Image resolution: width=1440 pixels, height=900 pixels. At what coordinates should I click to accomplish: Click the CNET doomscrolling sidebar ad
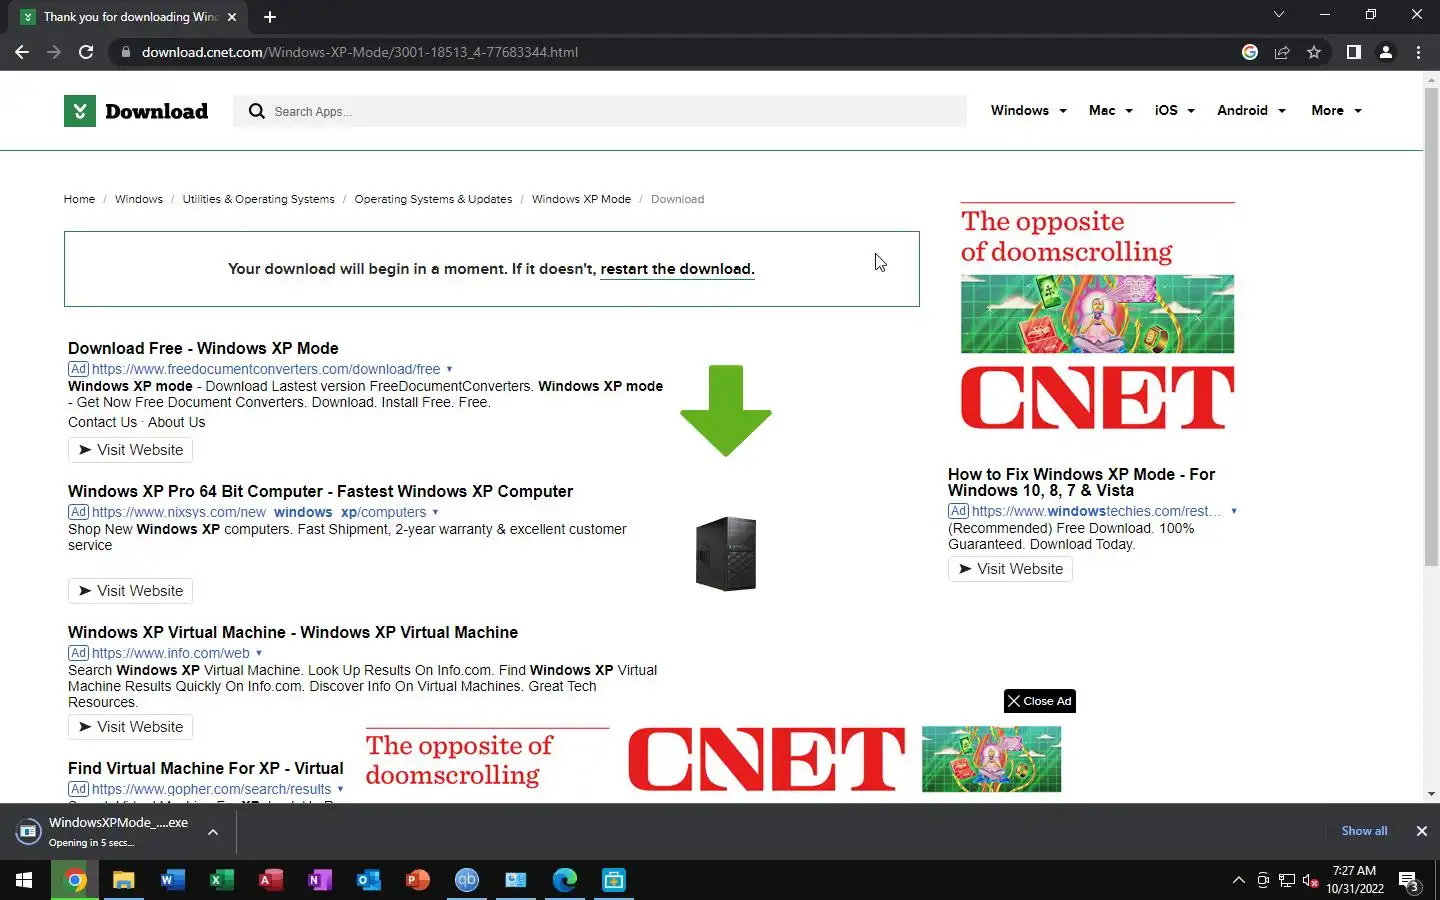[x=1097, y=317]
